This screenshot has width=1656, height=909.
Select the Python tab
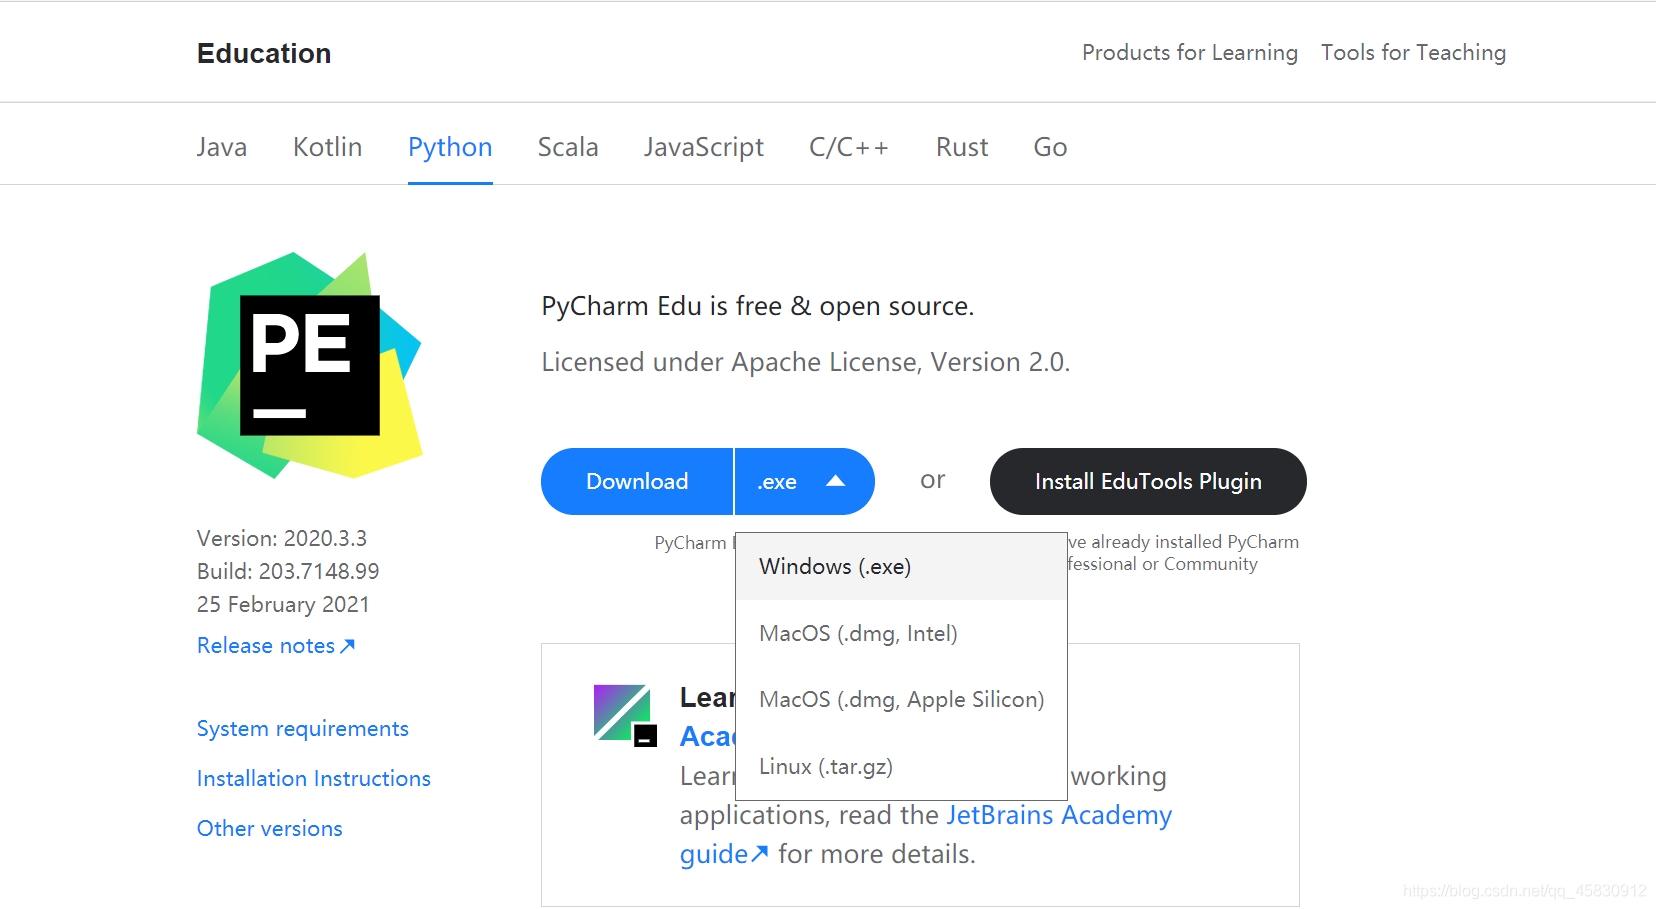(x=450, y=147)
